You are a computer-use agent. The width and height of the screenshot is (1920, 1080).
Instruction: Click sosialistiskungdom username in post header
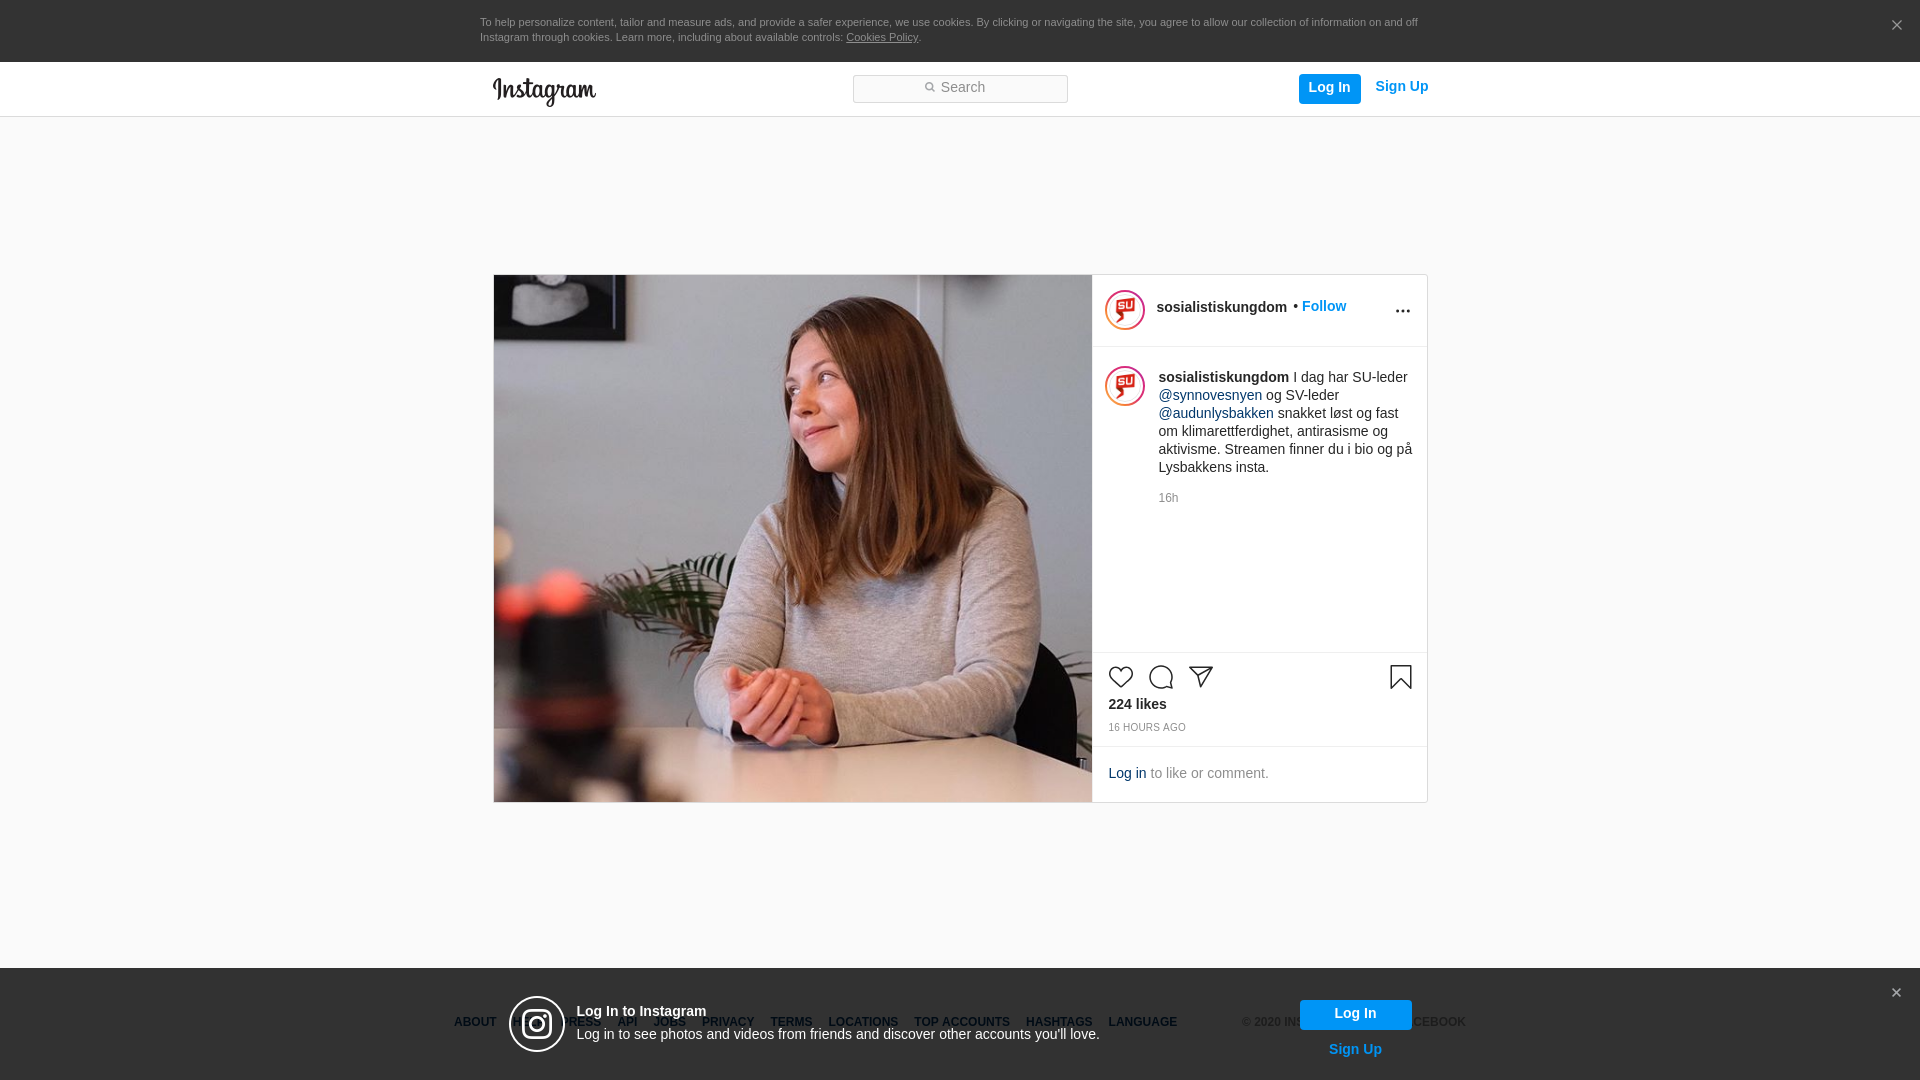(1221, 307)
